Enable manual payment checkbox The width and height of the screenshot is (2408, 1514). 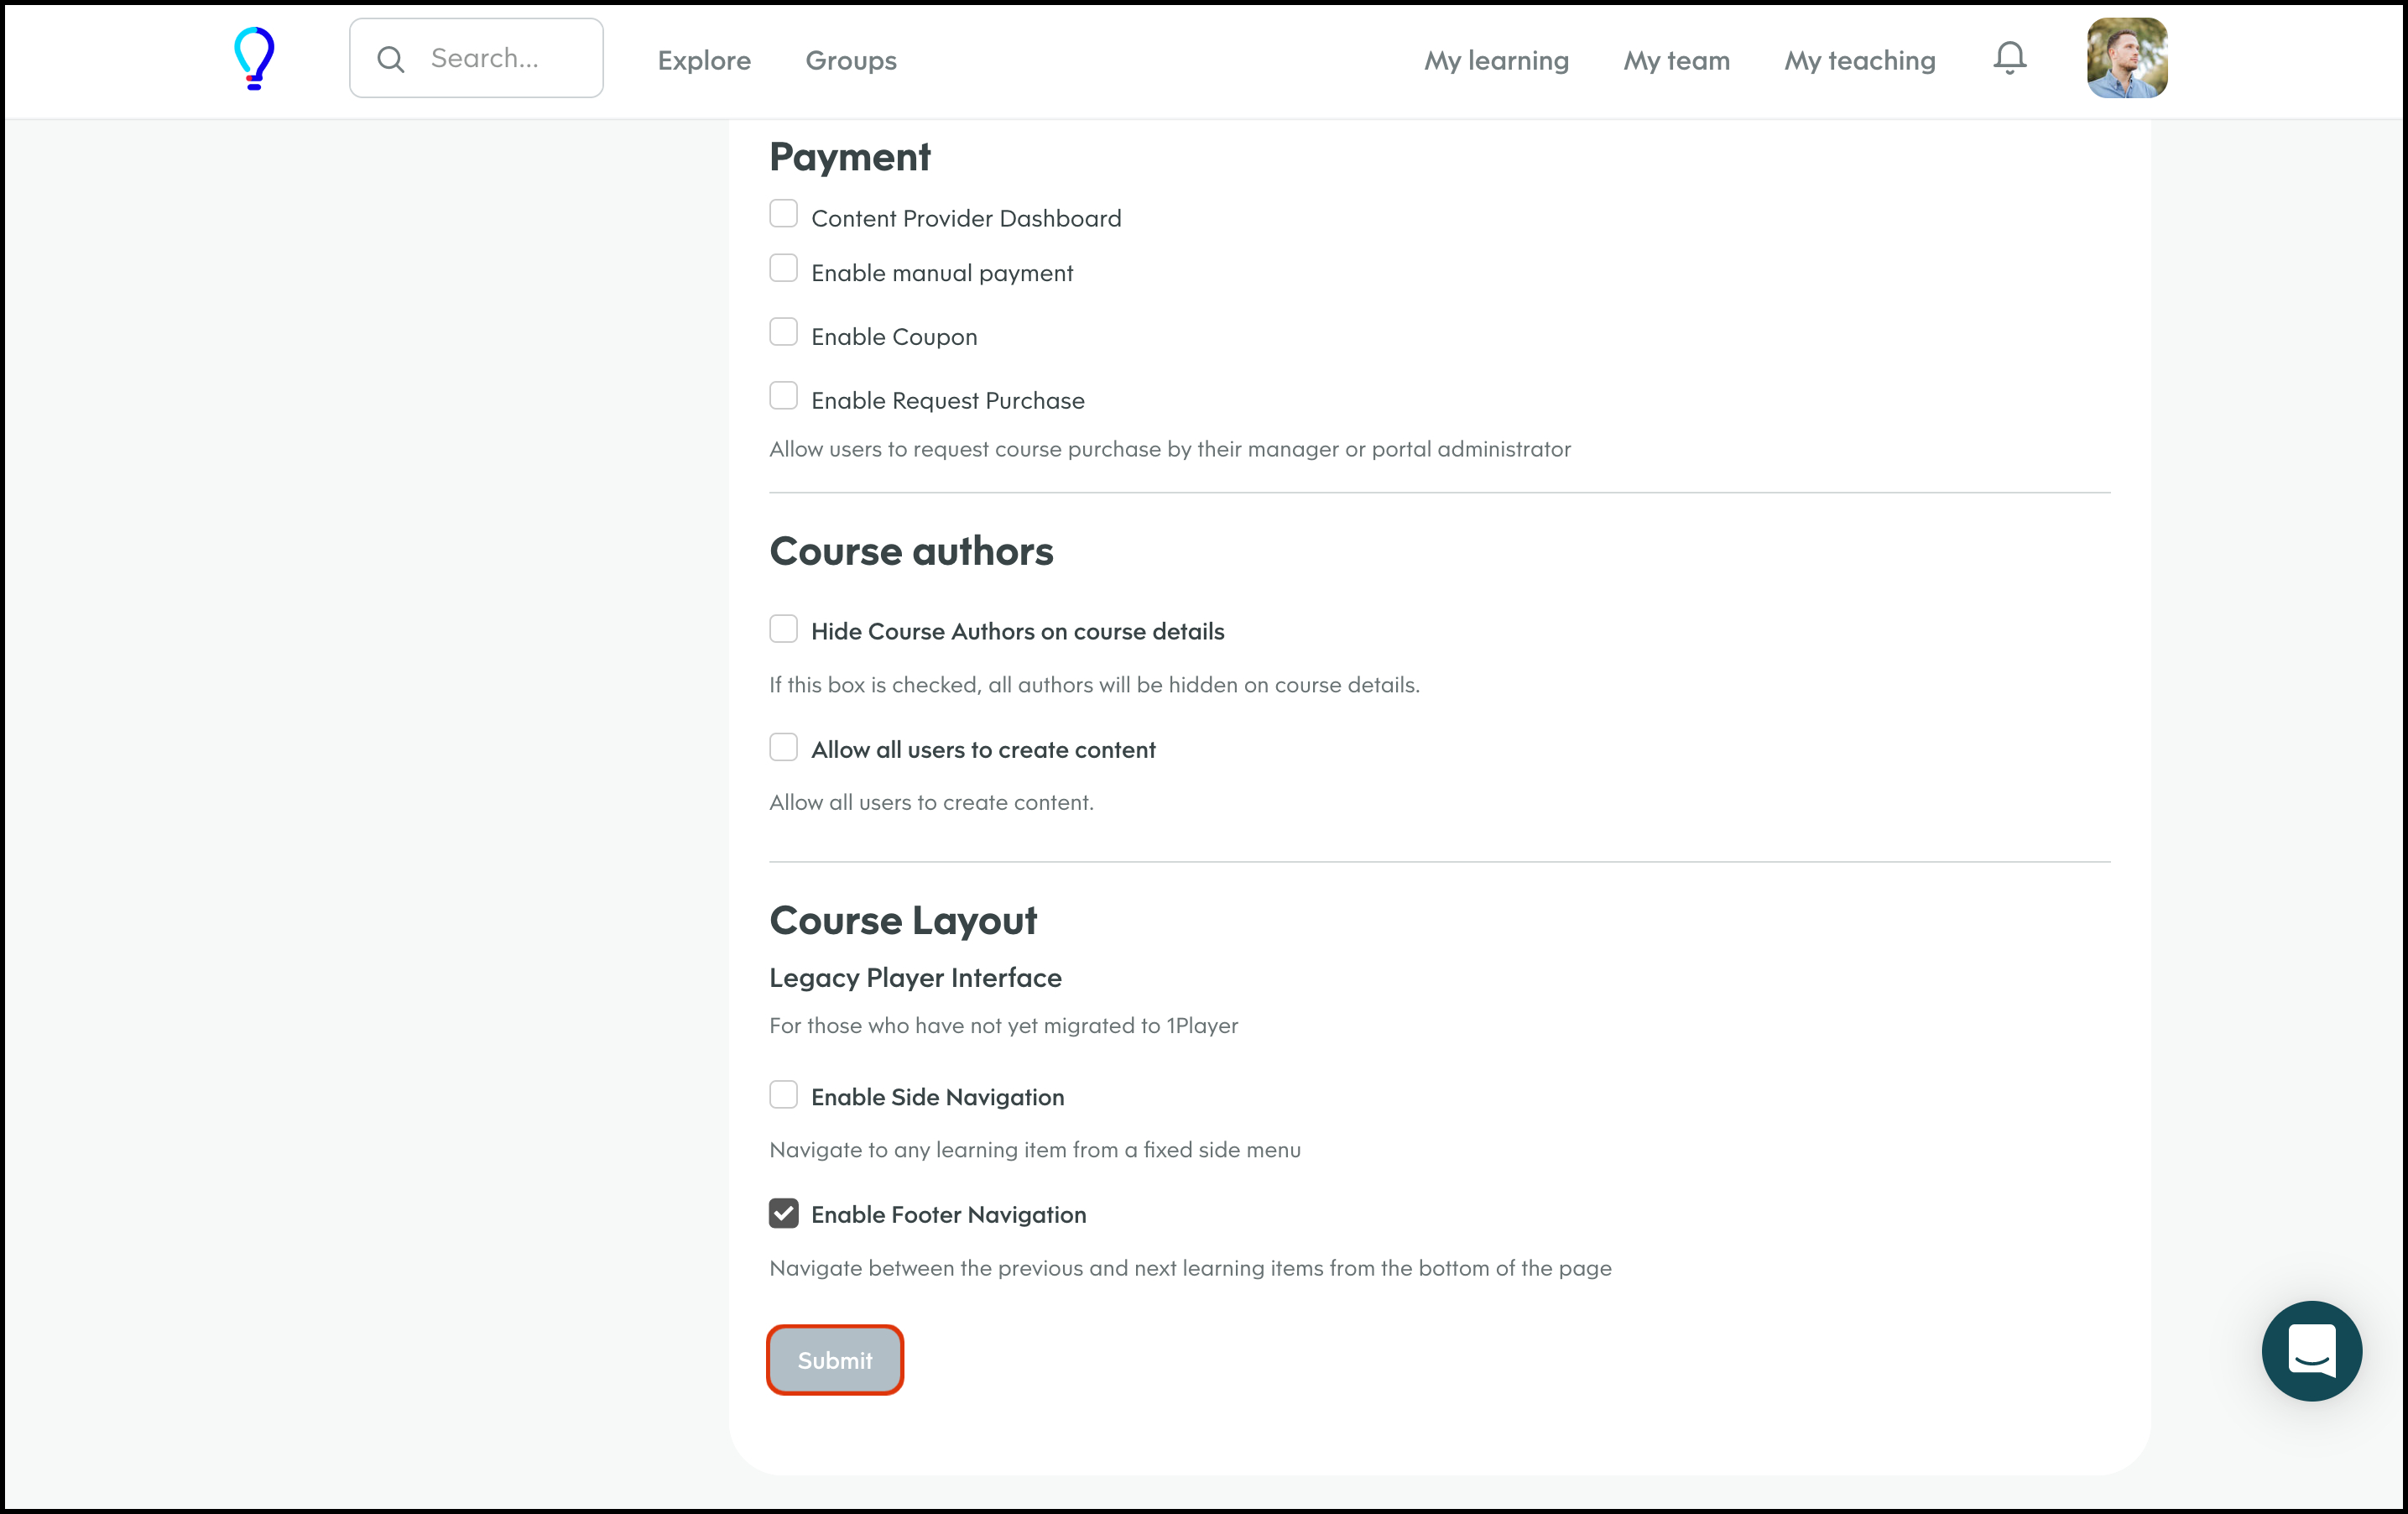(x=783, y=268)
